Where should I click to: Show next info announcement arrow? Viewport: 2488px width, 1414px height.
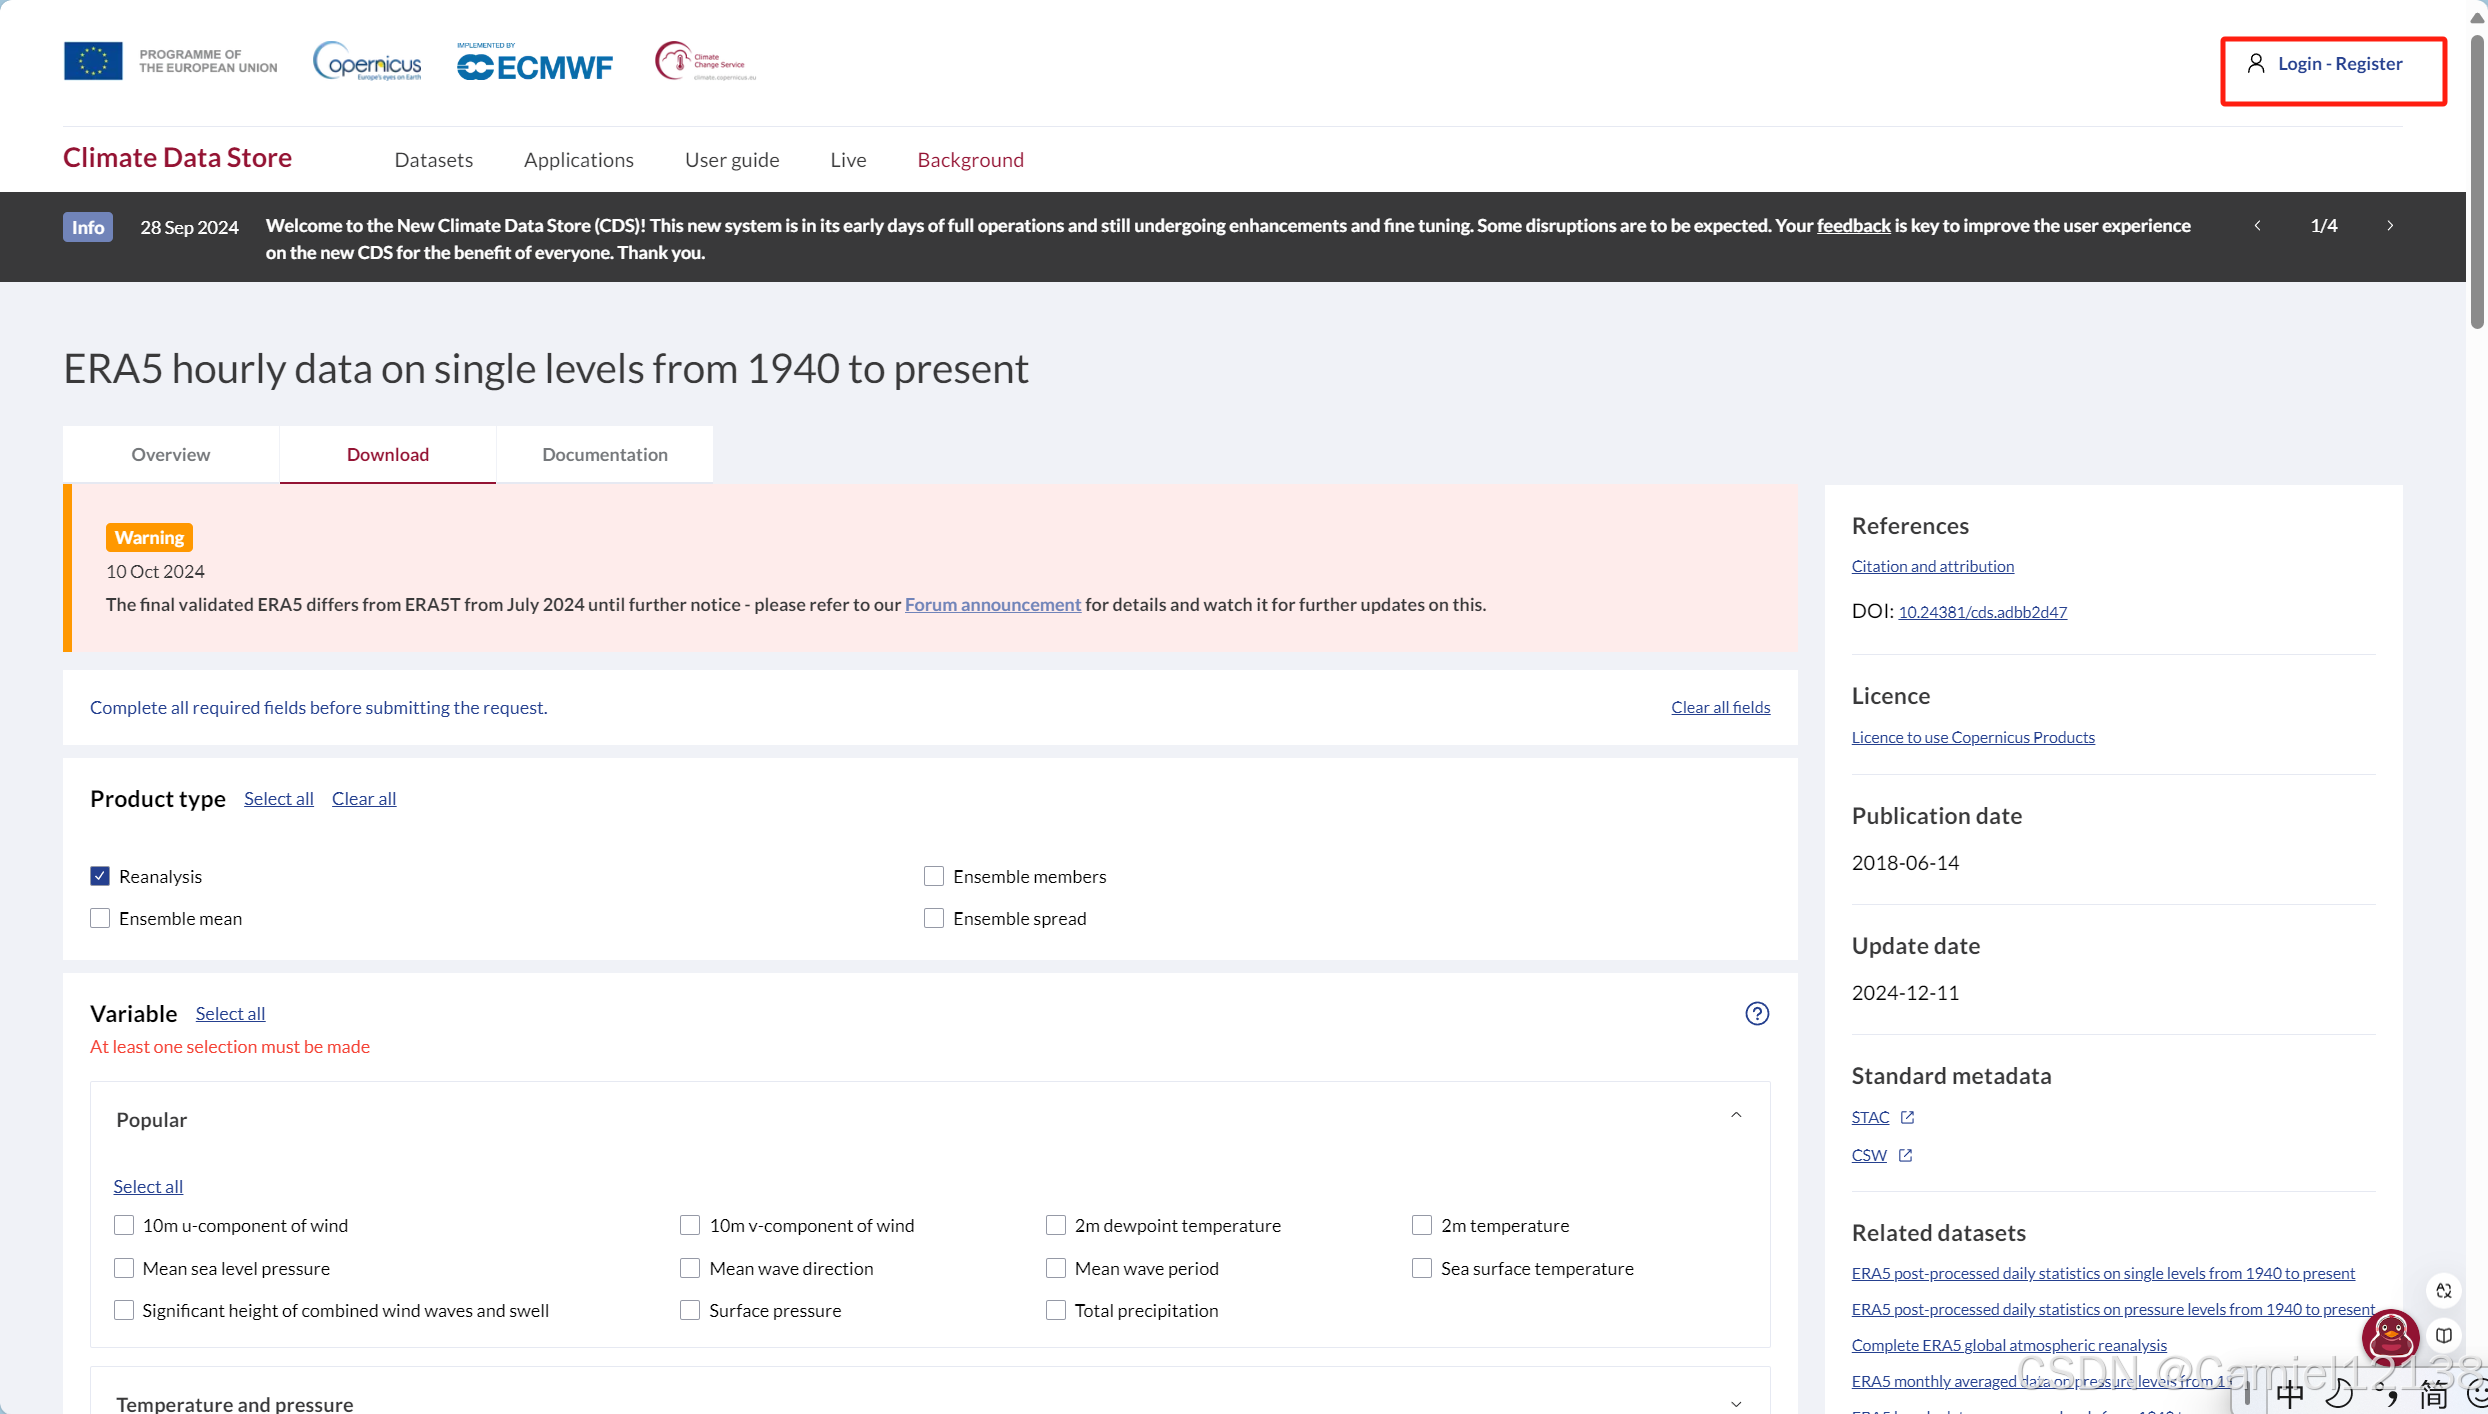pyautogui.click(x=2390, y=226)
